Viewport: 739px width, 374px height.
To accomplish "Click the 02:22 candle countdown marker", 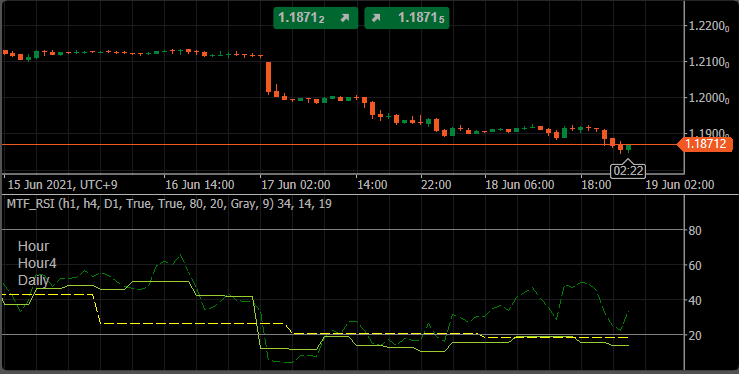I will pos(627,171).
